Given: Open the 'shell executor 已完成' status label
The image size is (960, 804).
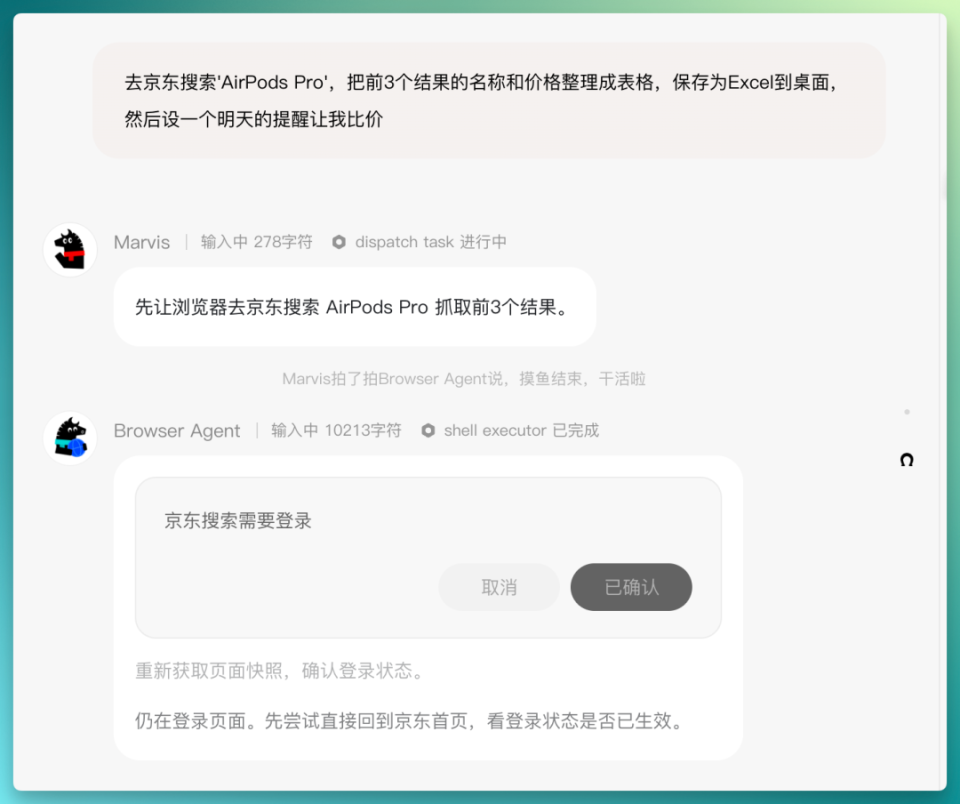Looking at the screenshot, I should pyautogui.click(x=521, y=430).
